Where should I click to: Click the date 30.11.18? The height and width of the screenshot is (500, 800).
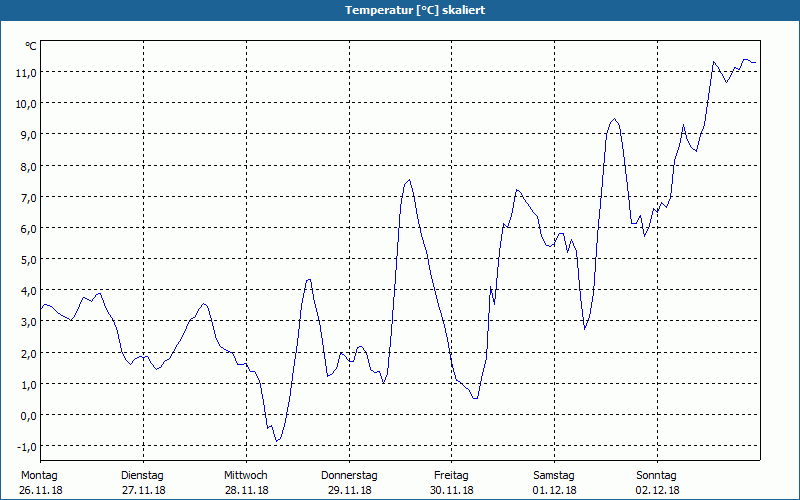[x=452, y=490]
